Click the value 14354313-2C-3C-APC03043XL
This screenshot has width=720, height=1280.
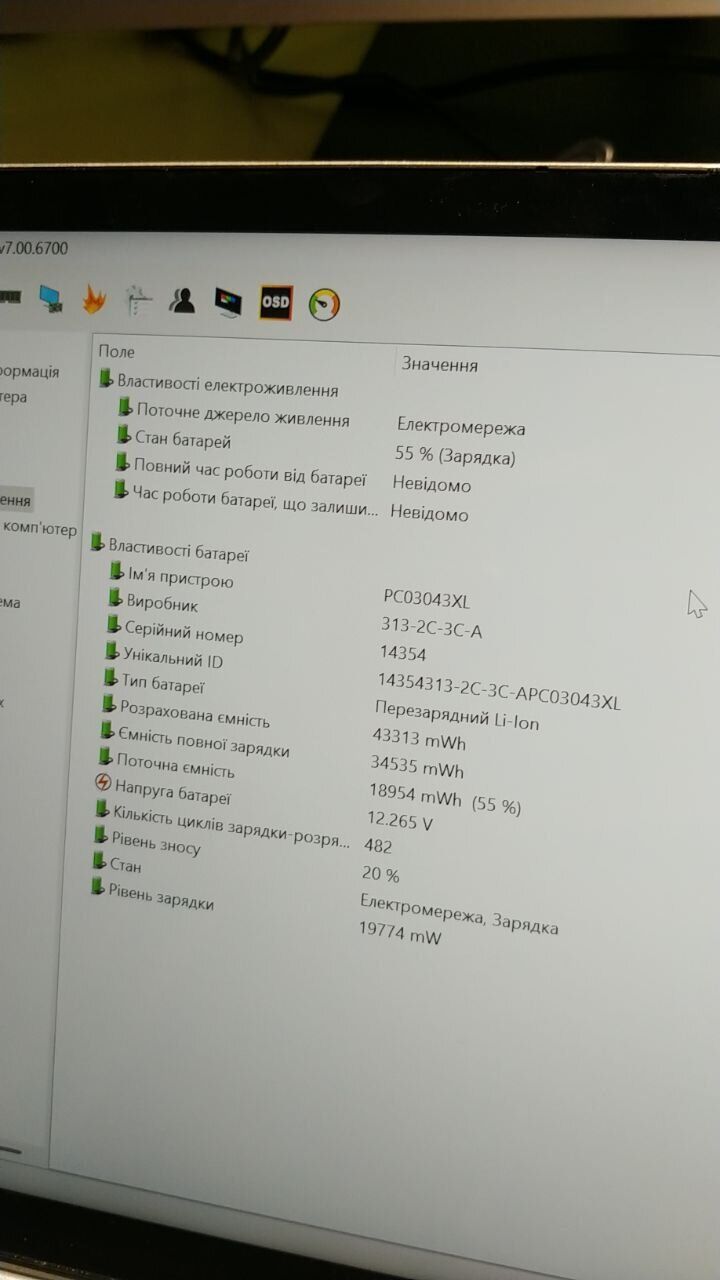(x=499, y=690)
